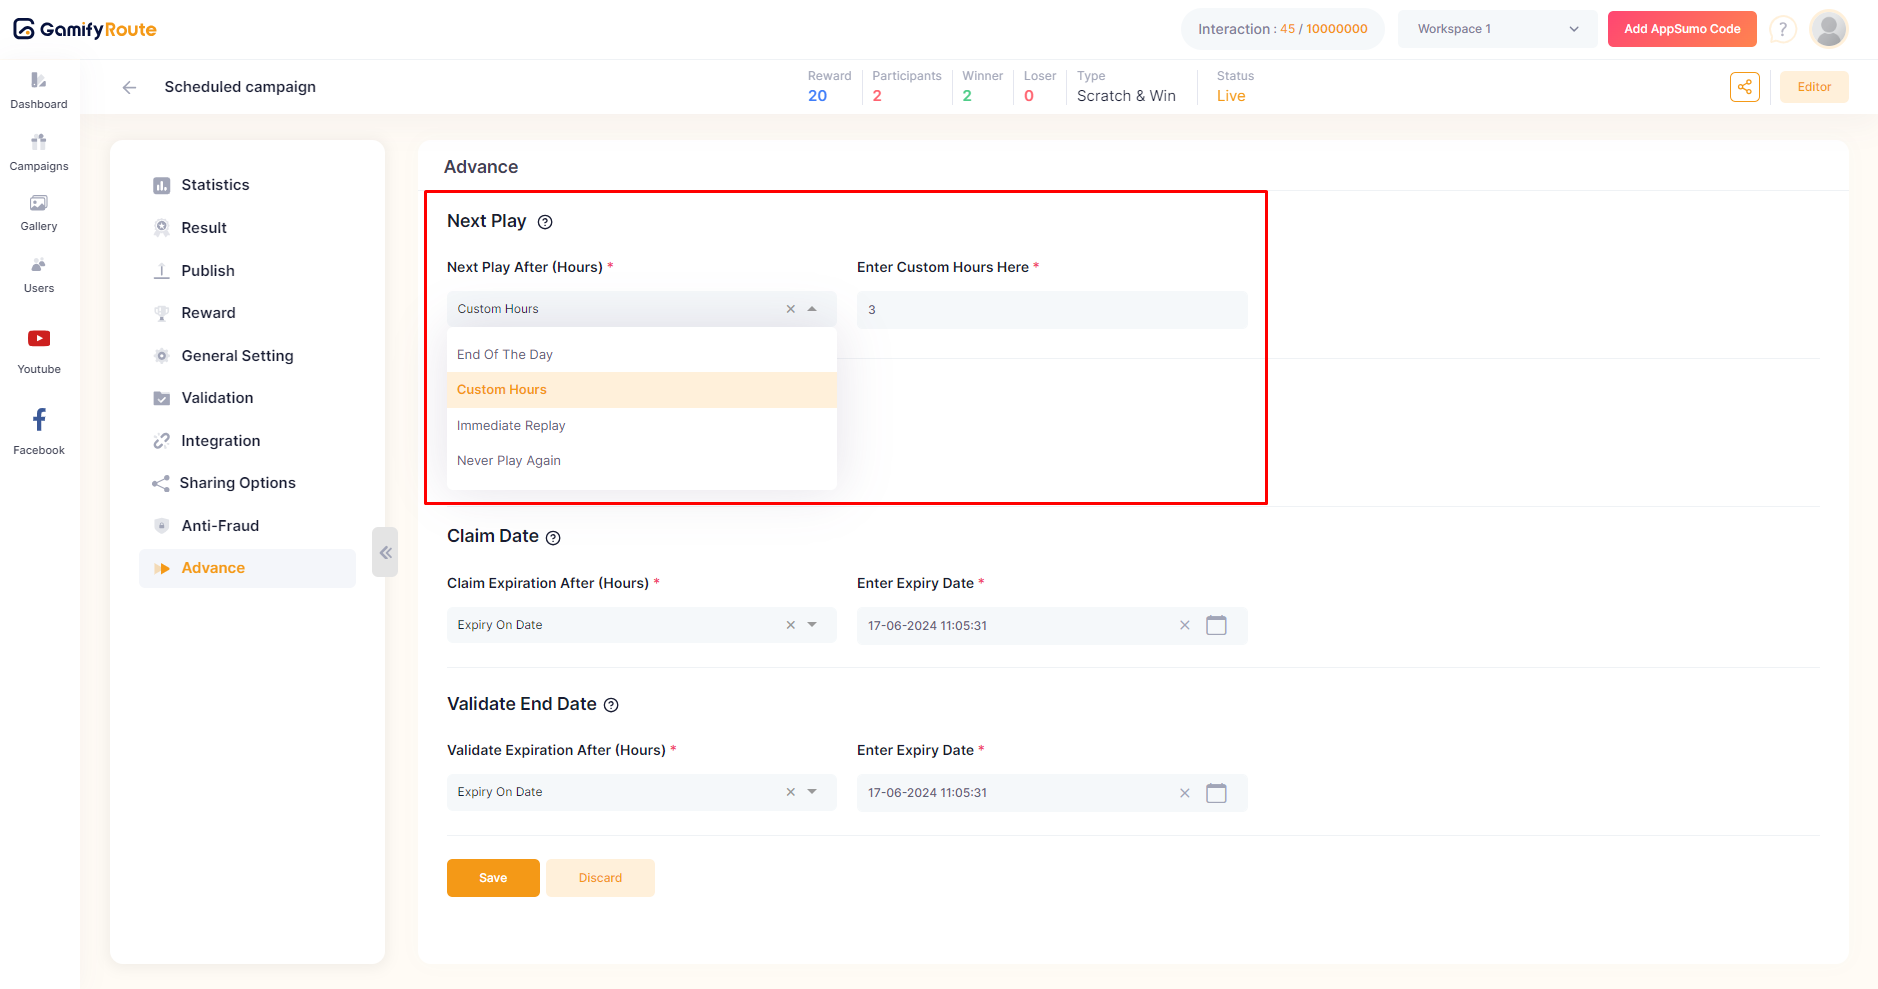Expand the Validate Expiration After dropdown
Screen dimensions: 1878x989
pyautogui.click(x=812, y=792)
